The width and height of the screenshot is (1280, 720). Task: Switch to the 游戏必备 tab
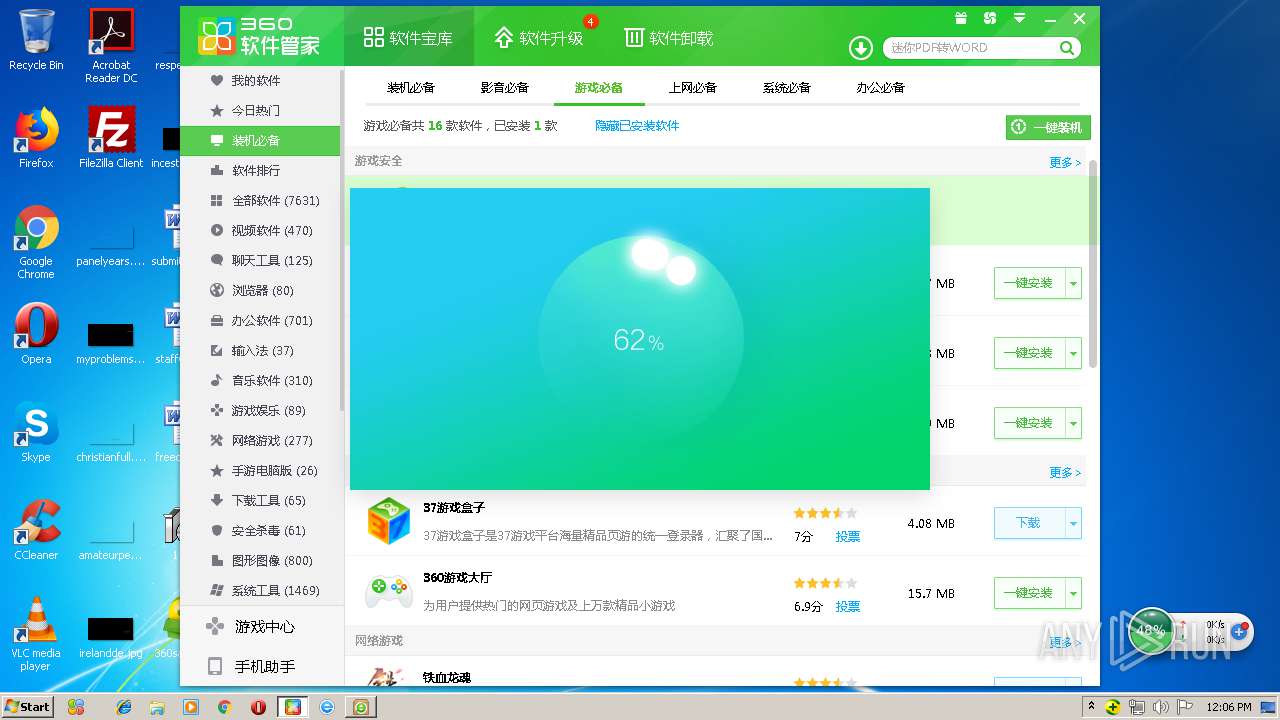point(598,88)
